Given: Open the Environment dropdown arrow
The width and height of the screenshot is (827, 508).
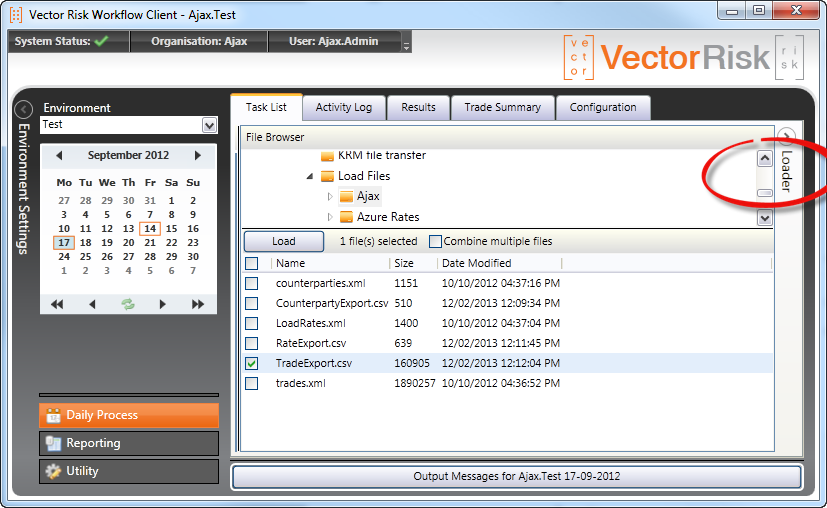Looking at the screenshot, I should (x=209, y=126).
